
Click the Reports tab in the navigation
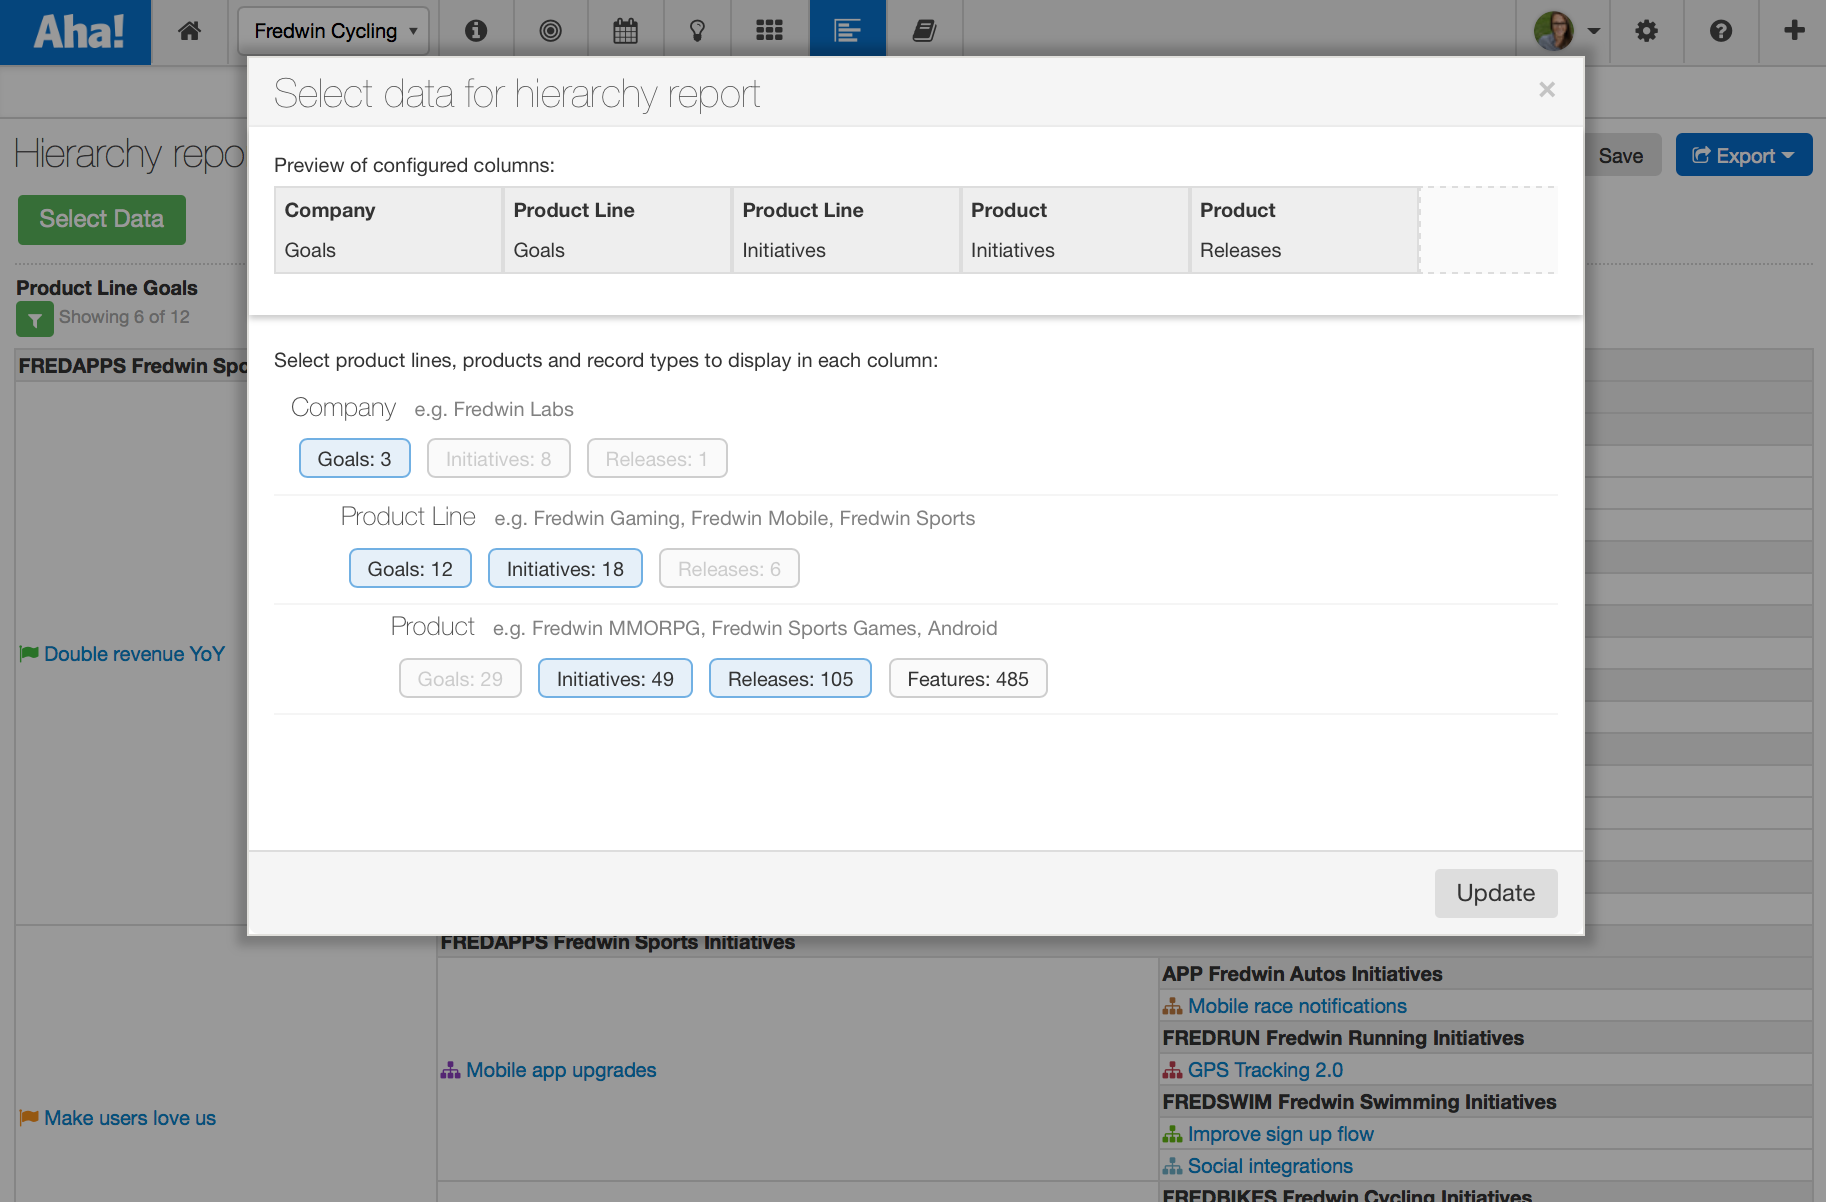847,30
